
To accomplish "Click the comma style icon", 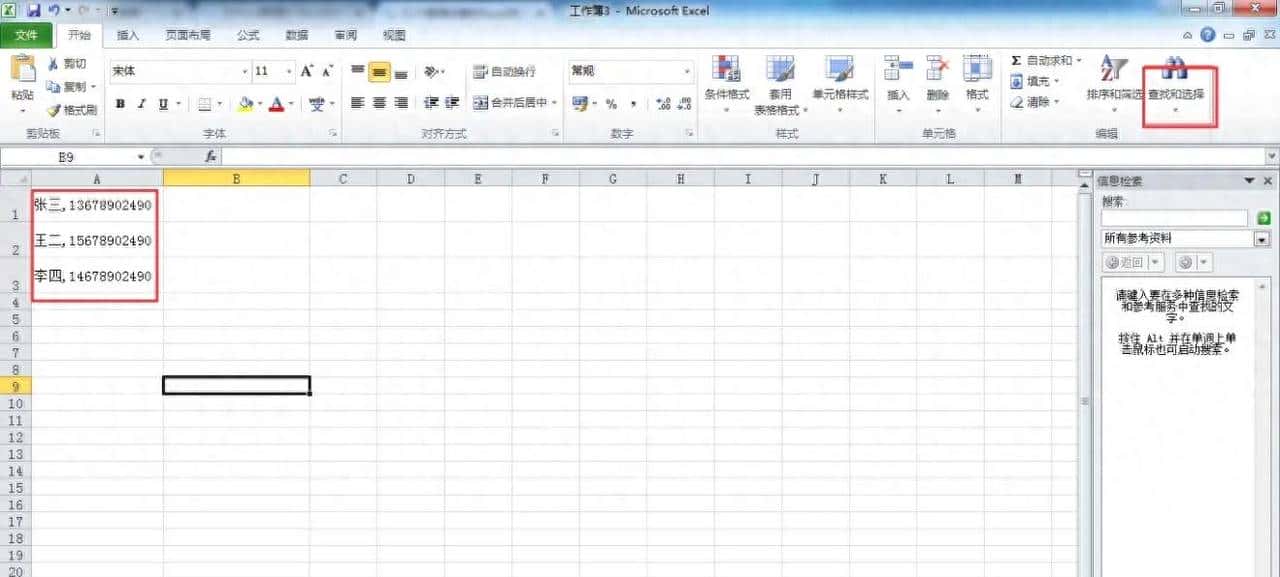I will pos(633,104).
